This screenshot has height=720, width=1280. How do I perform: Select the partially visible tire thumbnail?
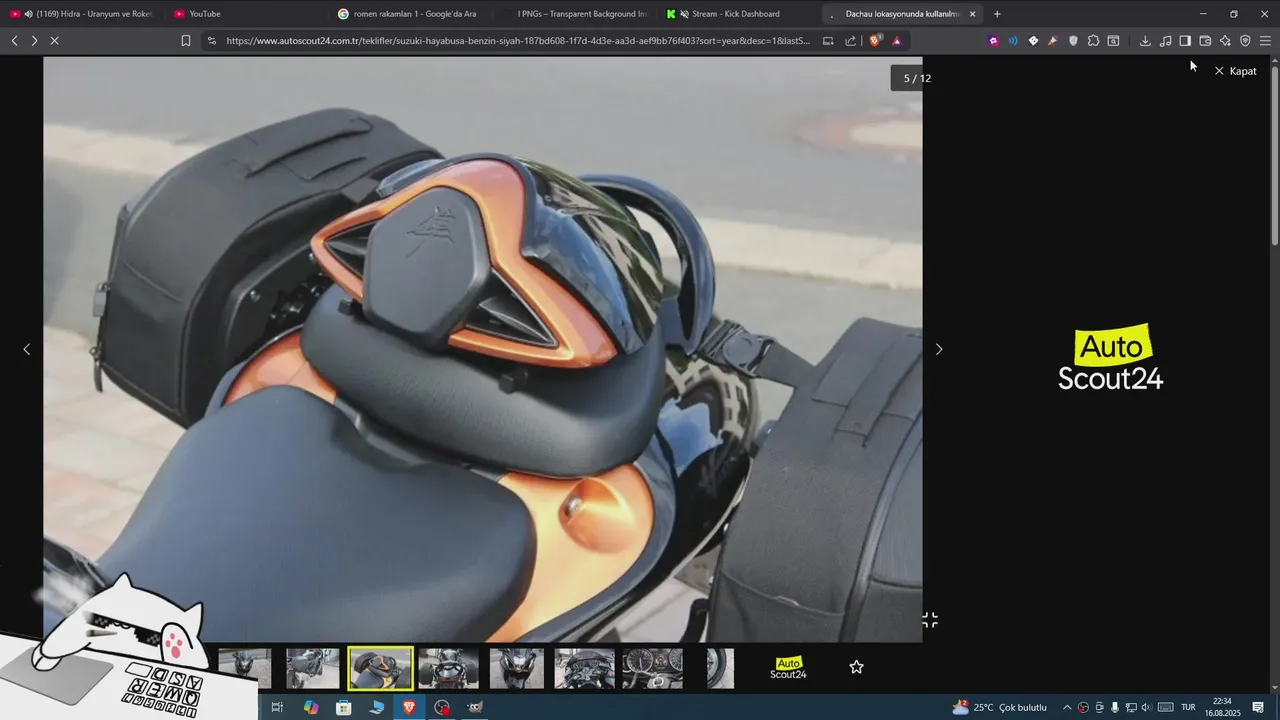coord(721,668)
